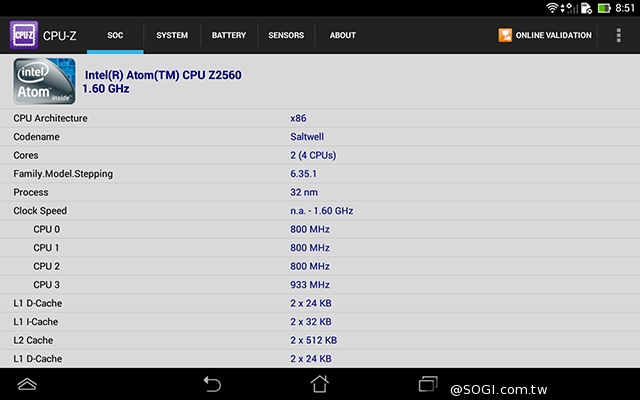Tap the 1.60 GHz heading line

pyautogui.click(x=106, y=89)
